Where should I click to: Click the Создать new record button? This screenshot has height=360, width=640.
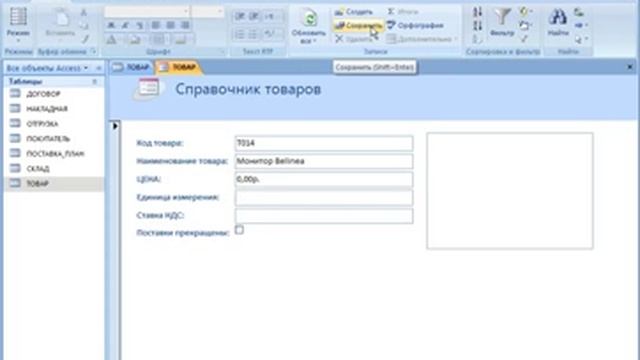353,12
